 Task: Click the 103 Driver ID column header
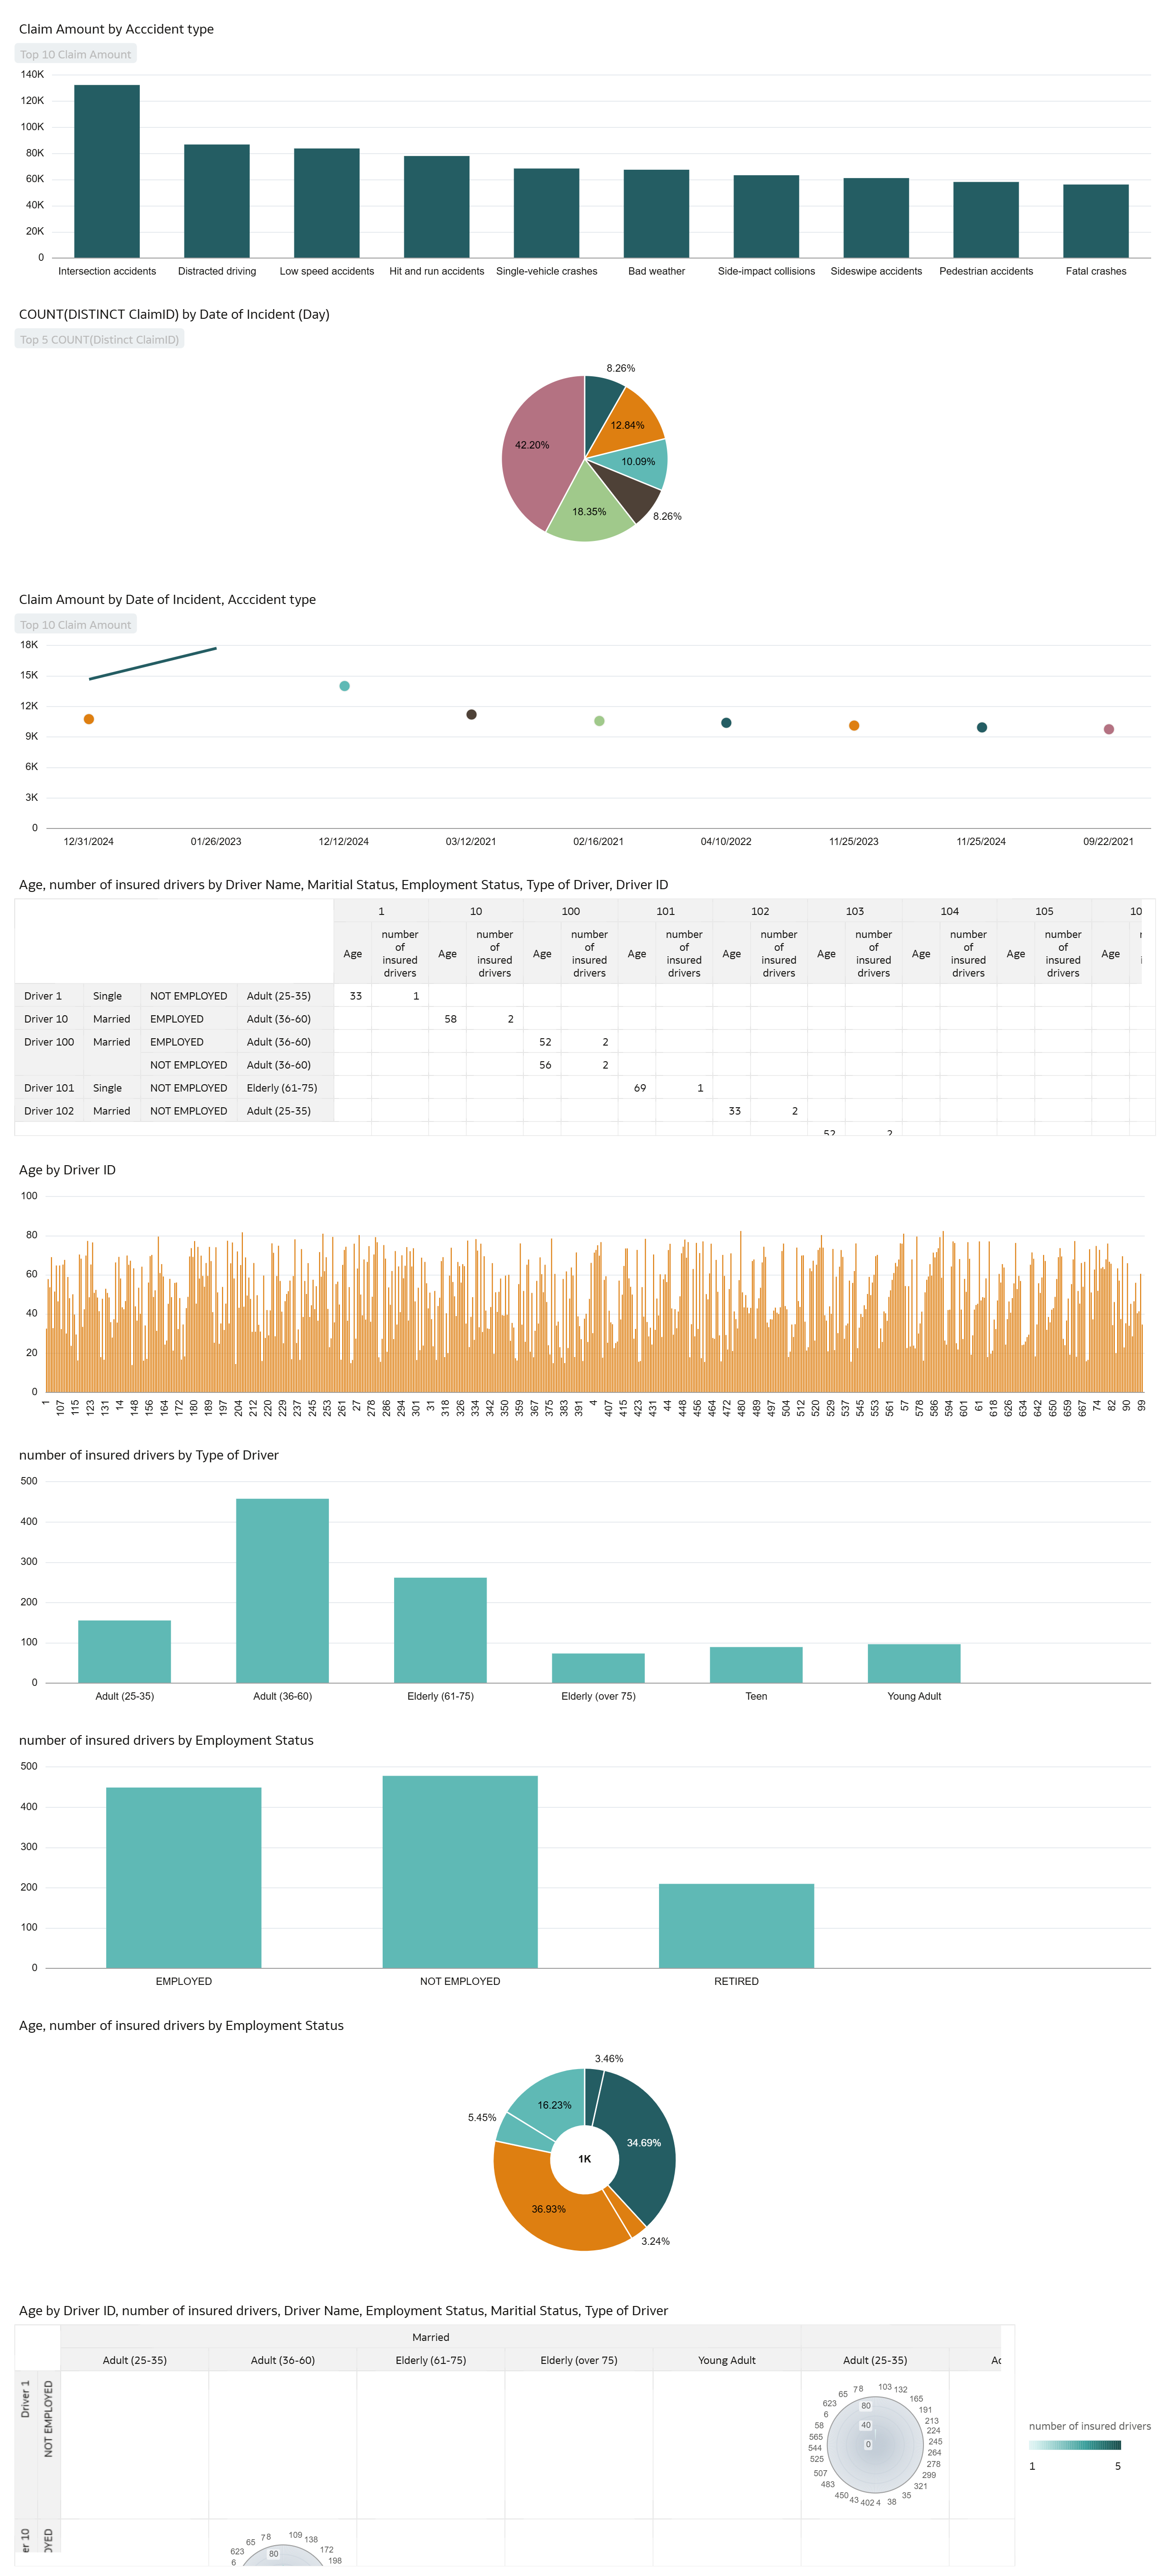pyautogui.click(x=854, y=911)
